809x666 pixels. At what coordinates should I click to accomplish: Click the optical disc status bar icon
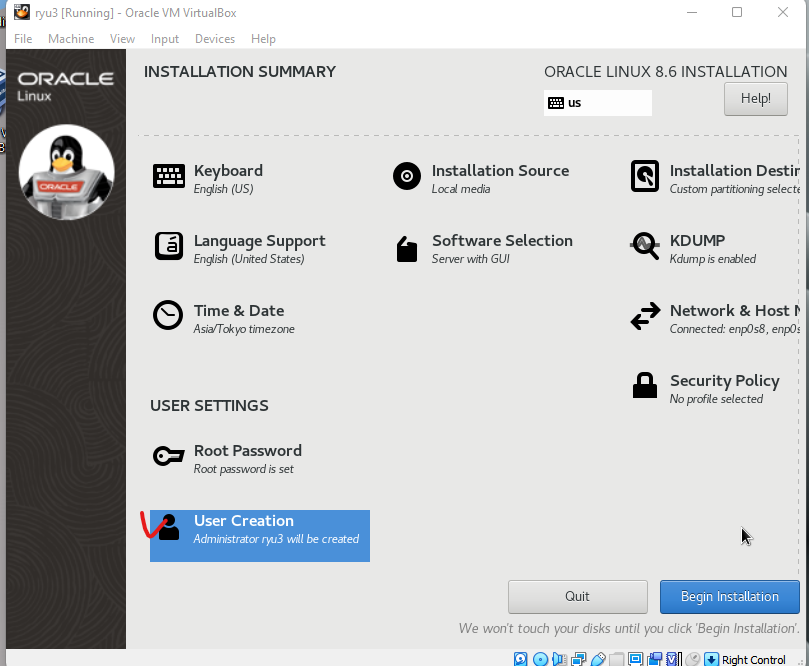click(540, 659)
